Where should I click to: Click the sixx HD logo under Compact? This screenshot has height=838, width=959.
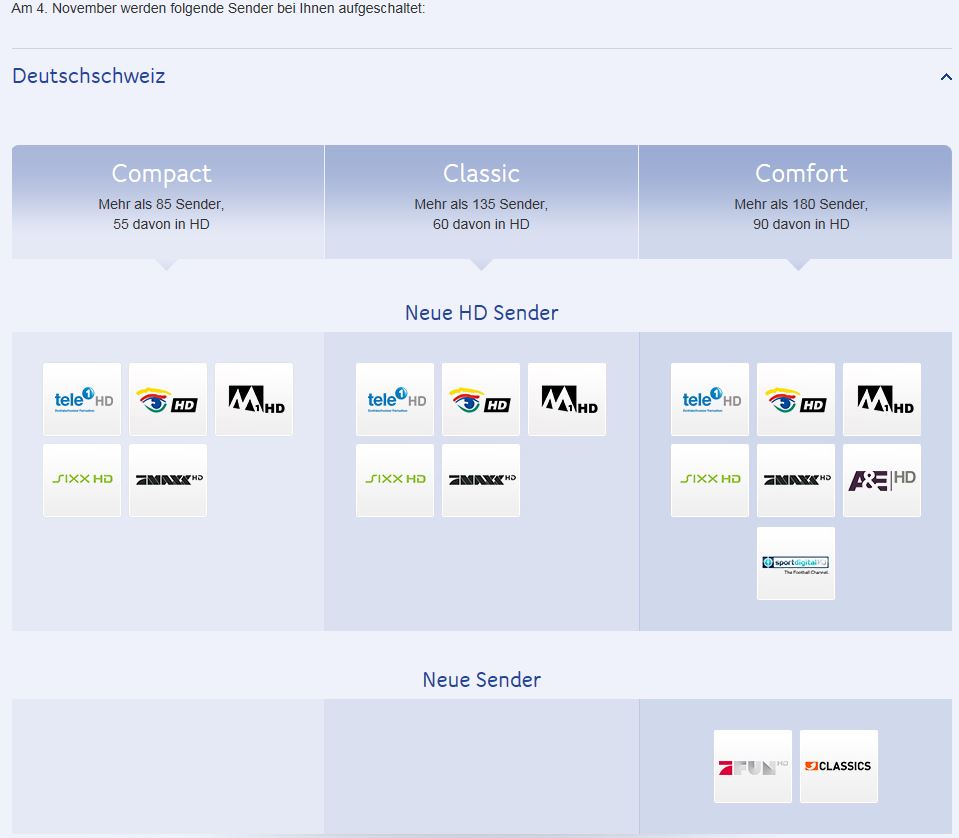82,481
